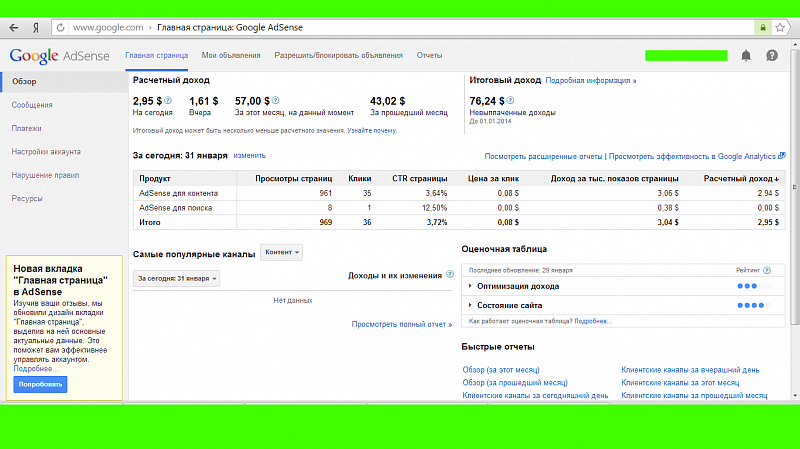Follow Подробная информация » link
The image size is (800, 449).
(x=591, y=81)
